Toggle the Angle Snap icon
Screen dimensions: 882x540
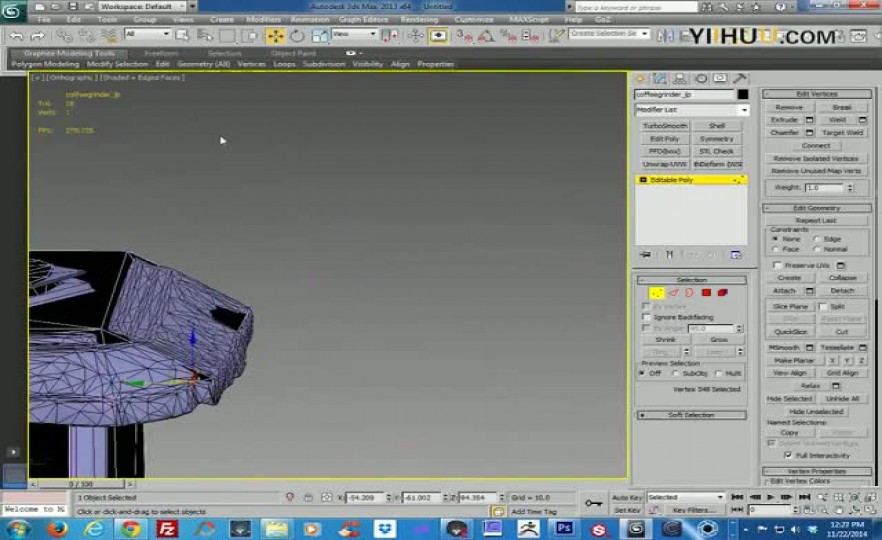[x=486, y=36]
